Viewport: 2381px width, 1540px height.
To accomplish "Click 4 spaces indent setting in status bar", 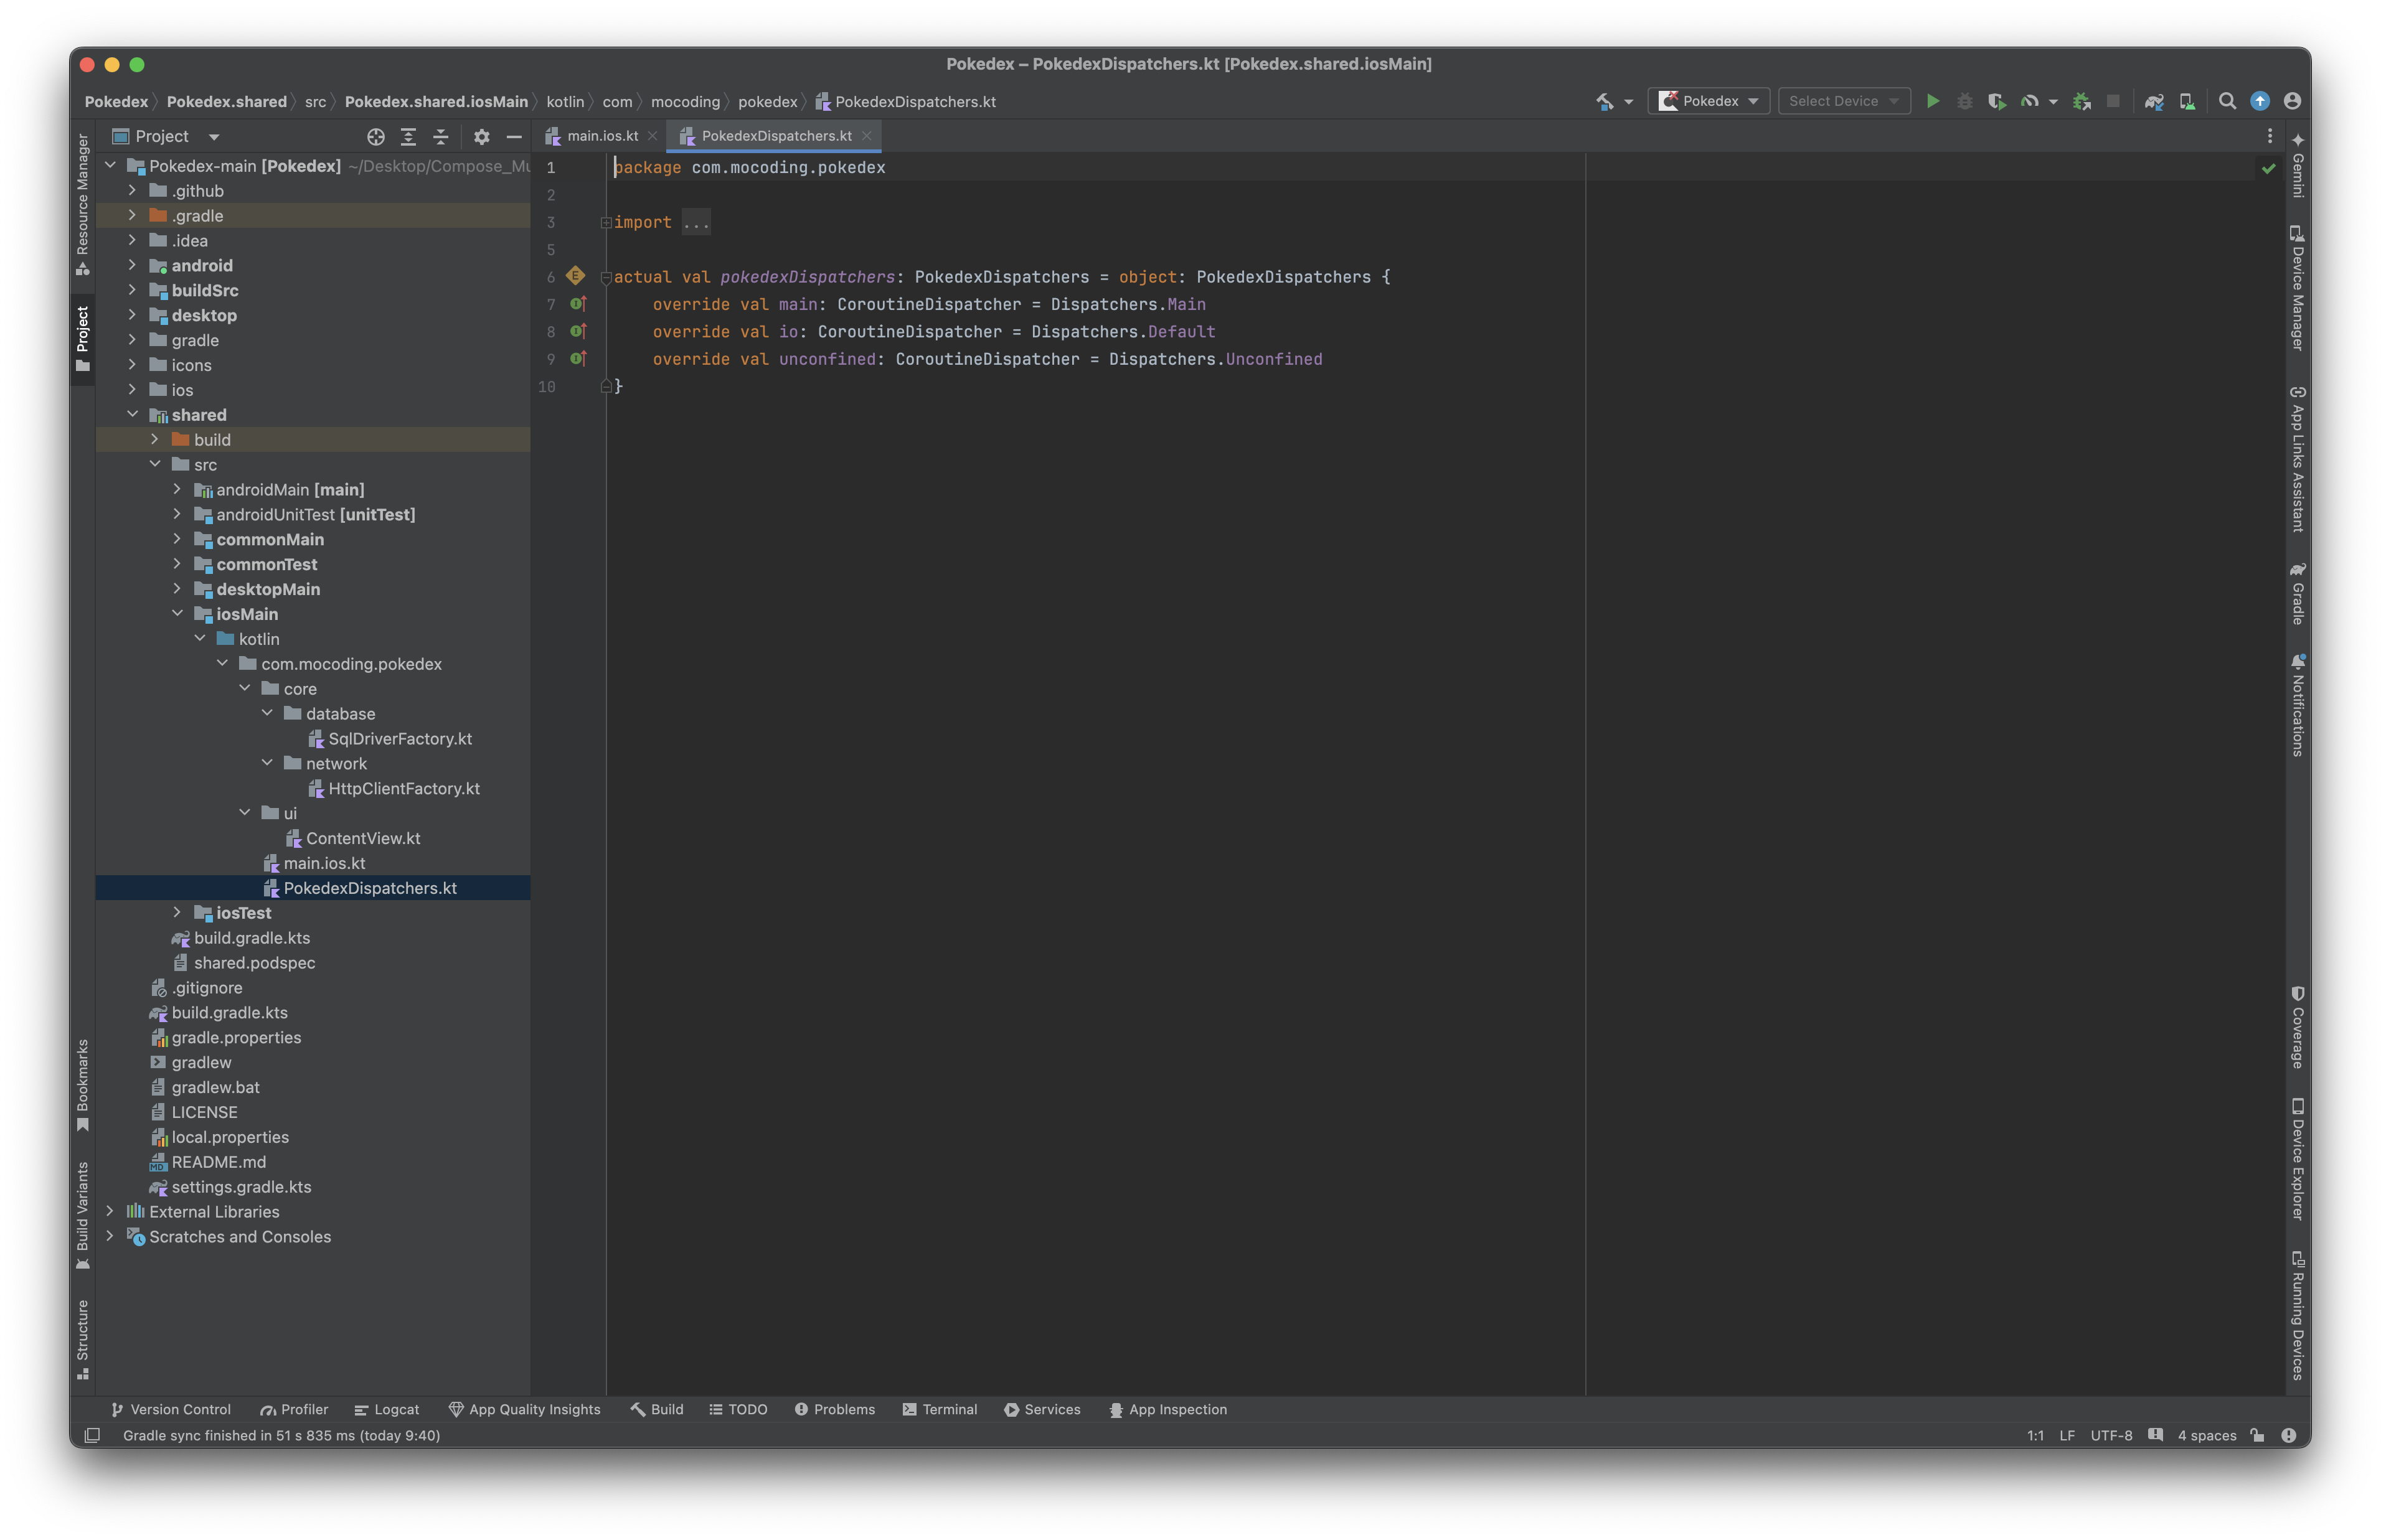I will [2206, 1435].
